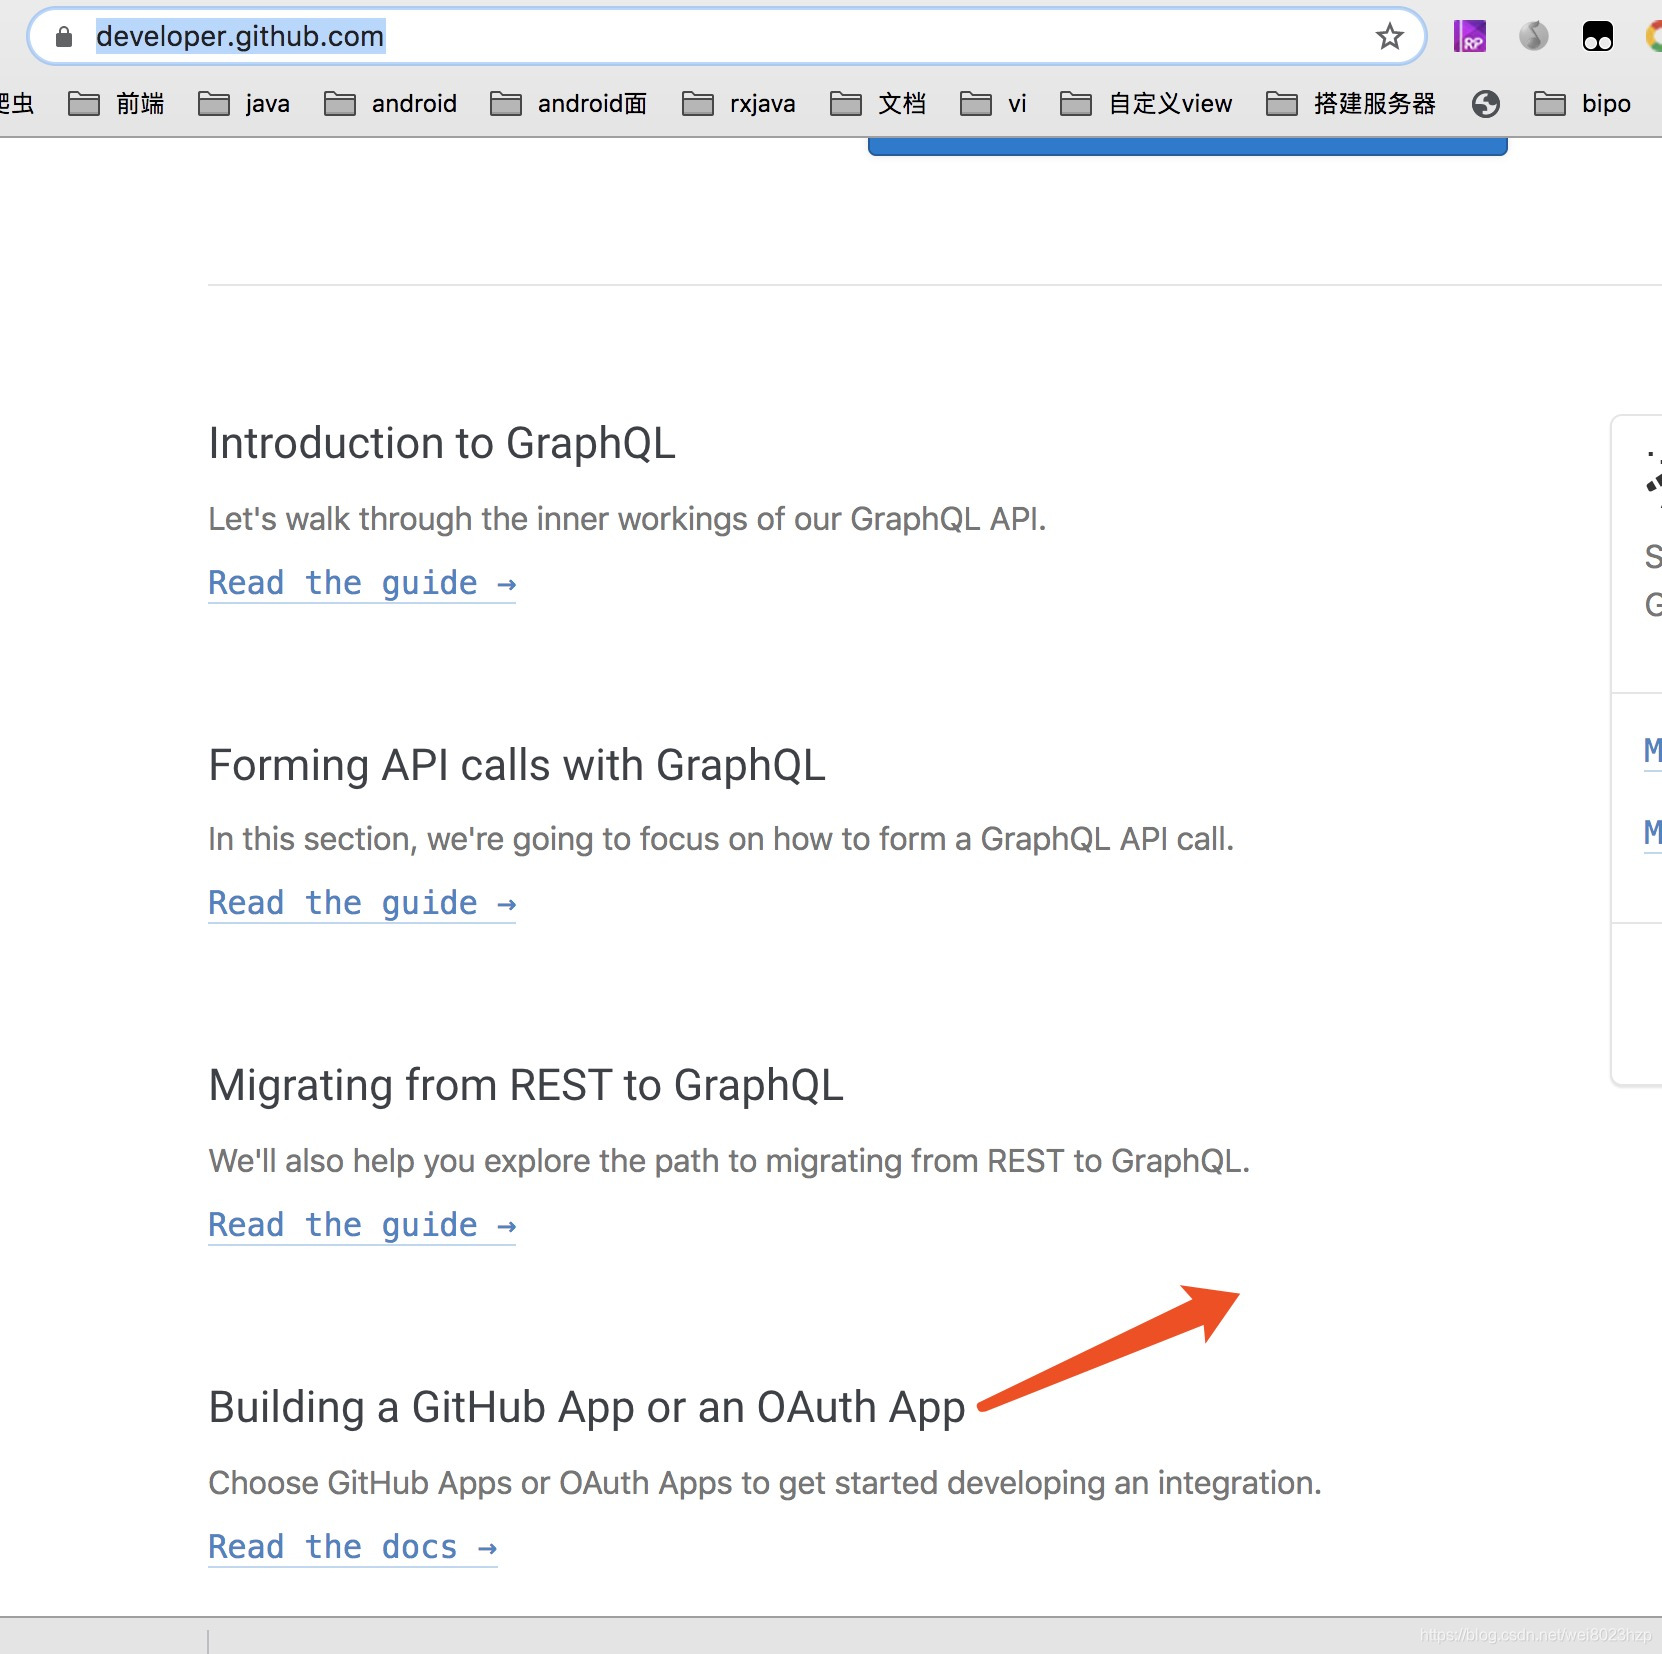
Task: Click the Forming API calls with GraphQL heading
Action: (x=517, y=765)
